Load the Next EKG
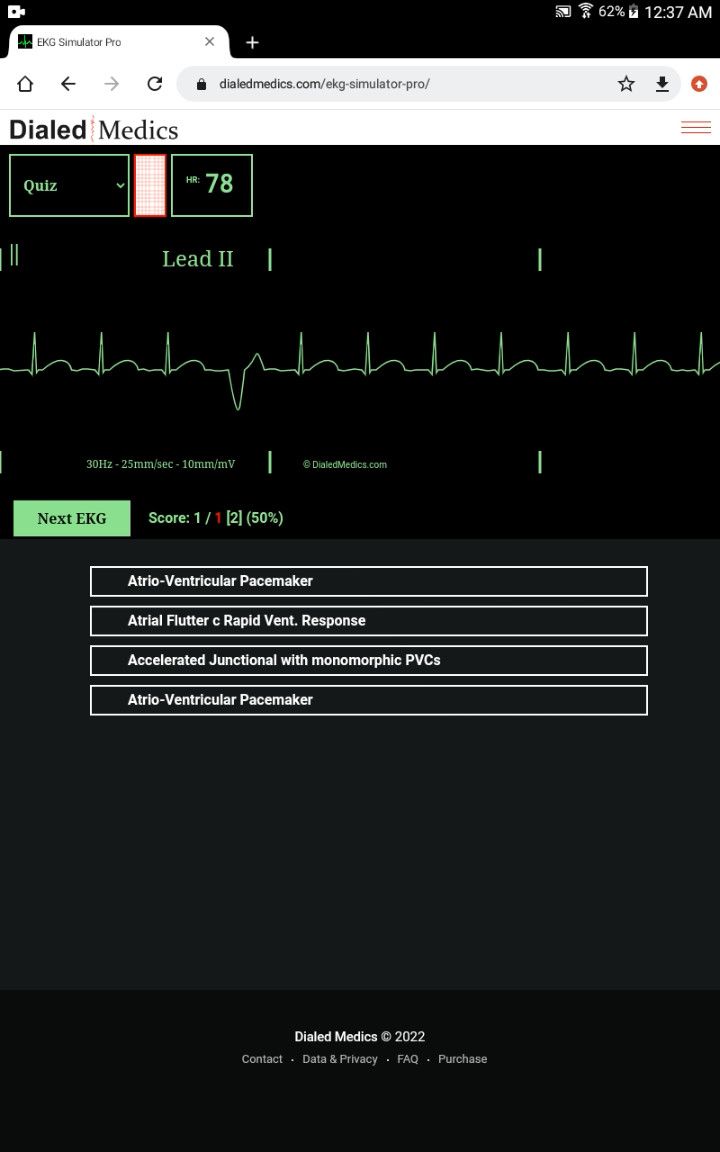 click(72, 518)
